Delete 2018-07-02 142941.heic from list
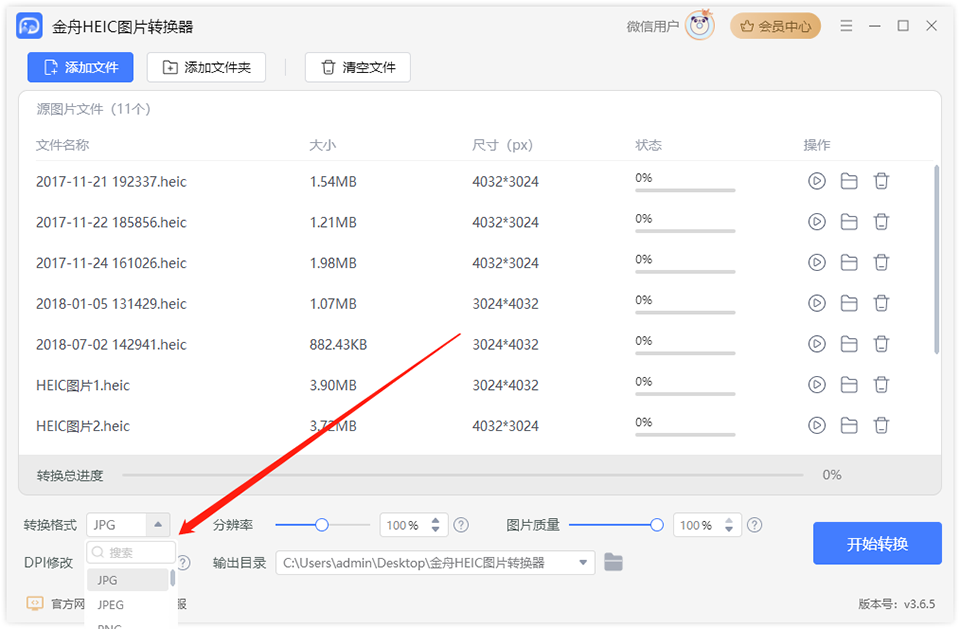Viewport: 960px width, 629px height. pyautogui.click(x=881, y=344)
